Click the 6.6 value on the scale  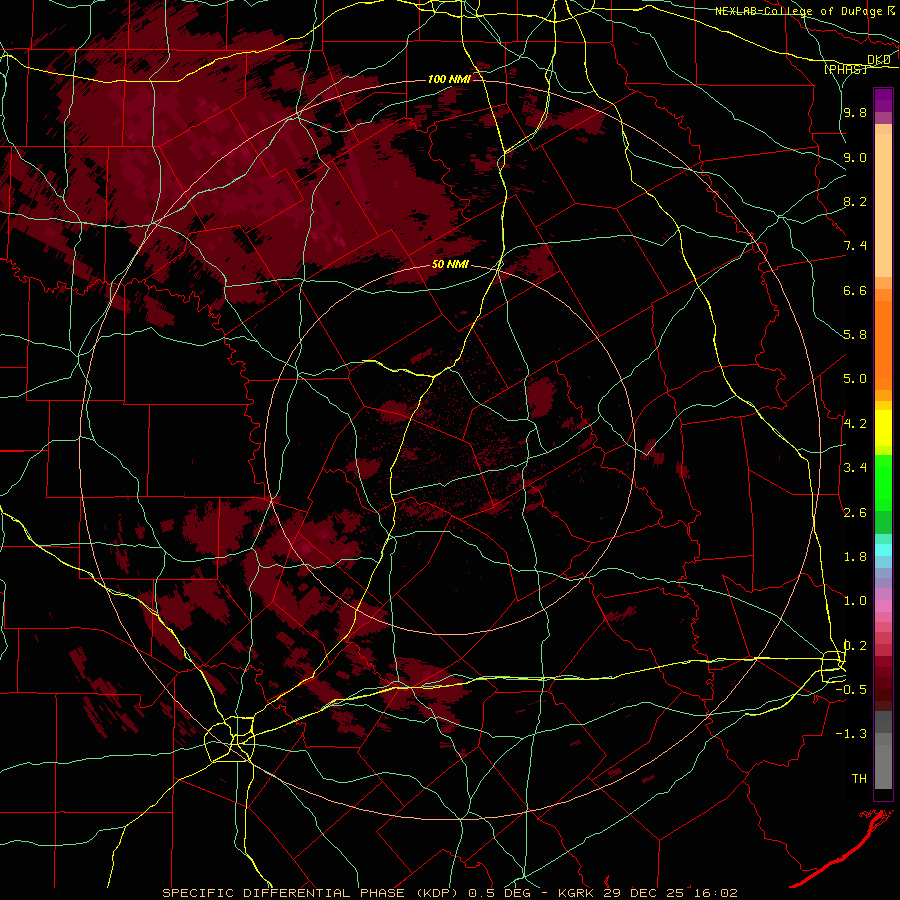point(855,290)
